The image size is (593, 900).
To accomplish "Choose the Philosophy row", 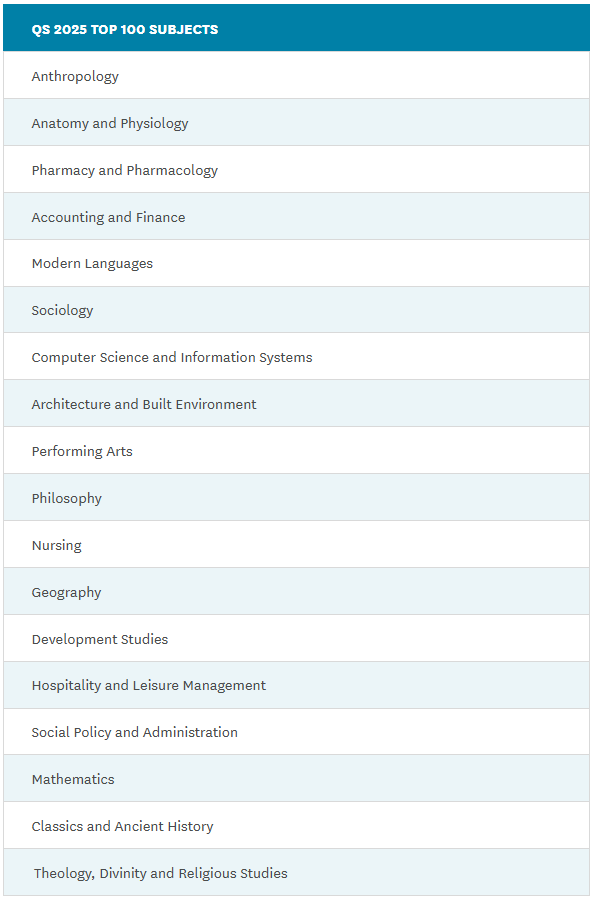I will point(296,498).
